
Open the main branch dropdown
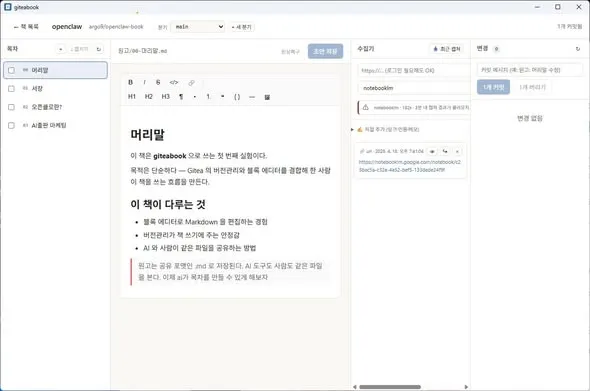pos(198,27)
